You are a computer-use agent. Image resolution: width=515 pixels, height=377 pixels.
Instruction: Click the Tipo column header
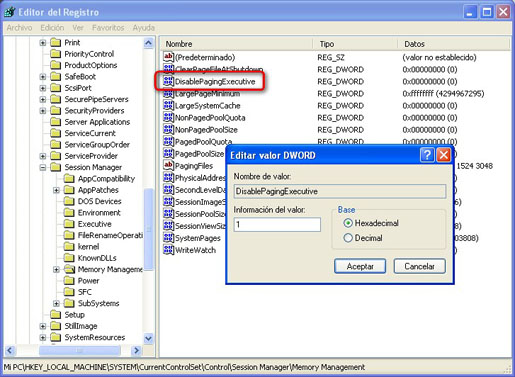coord(355,44)
